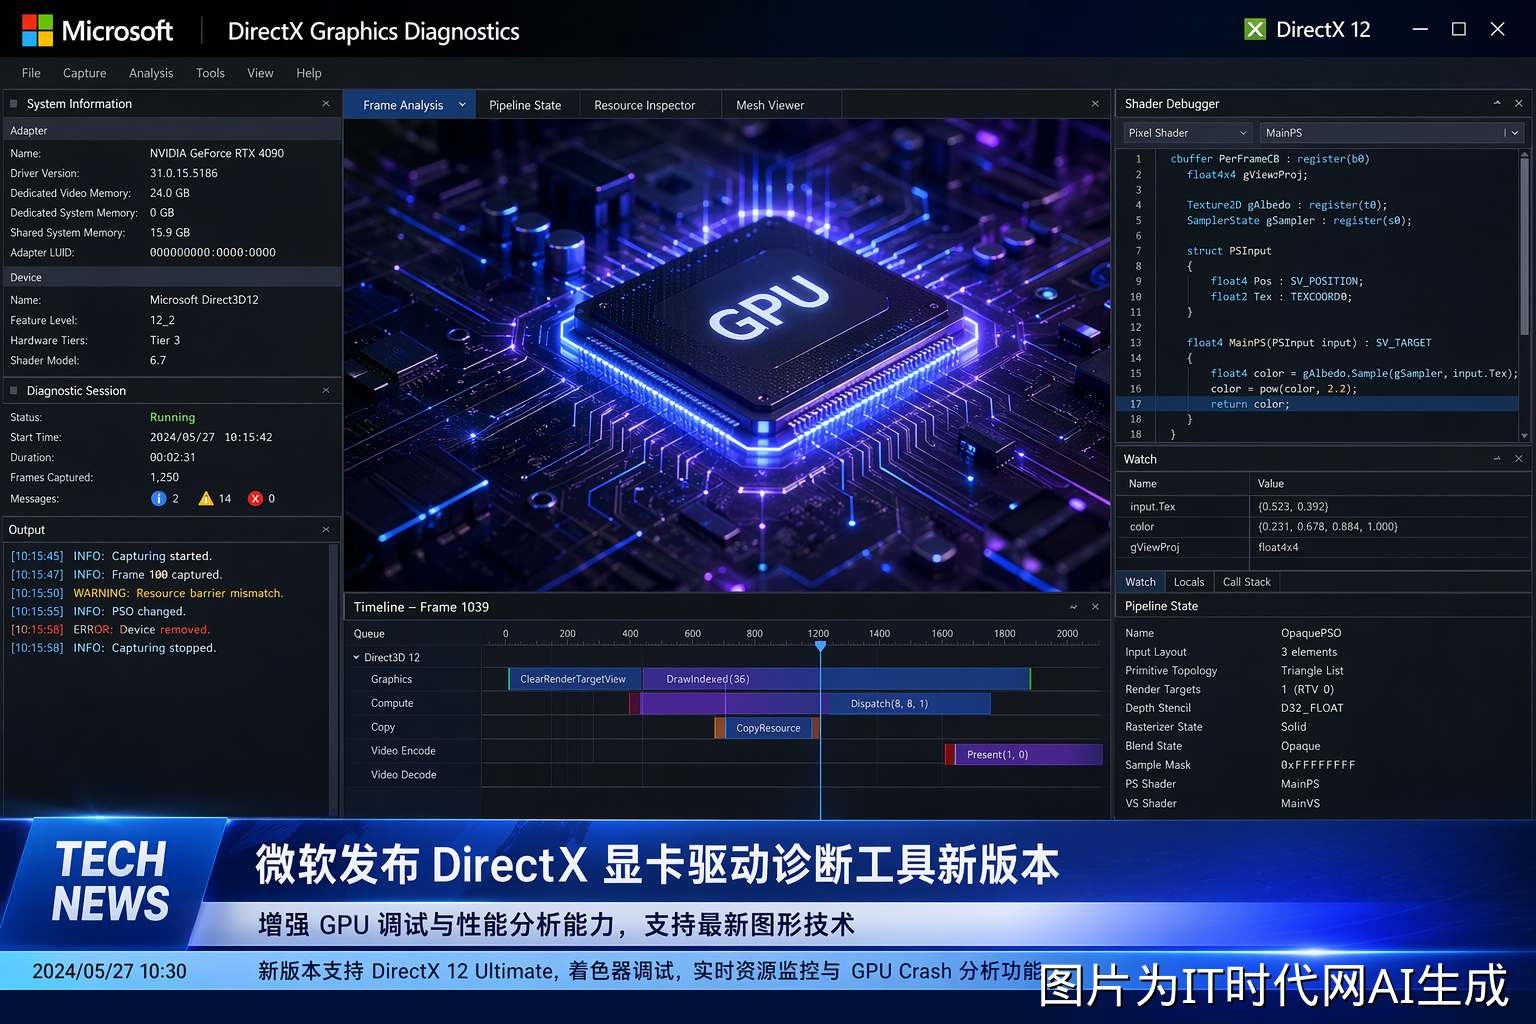1536x1024 pixels.
Task: Click the Microsoft logo icon
Action: coord(37,30)
